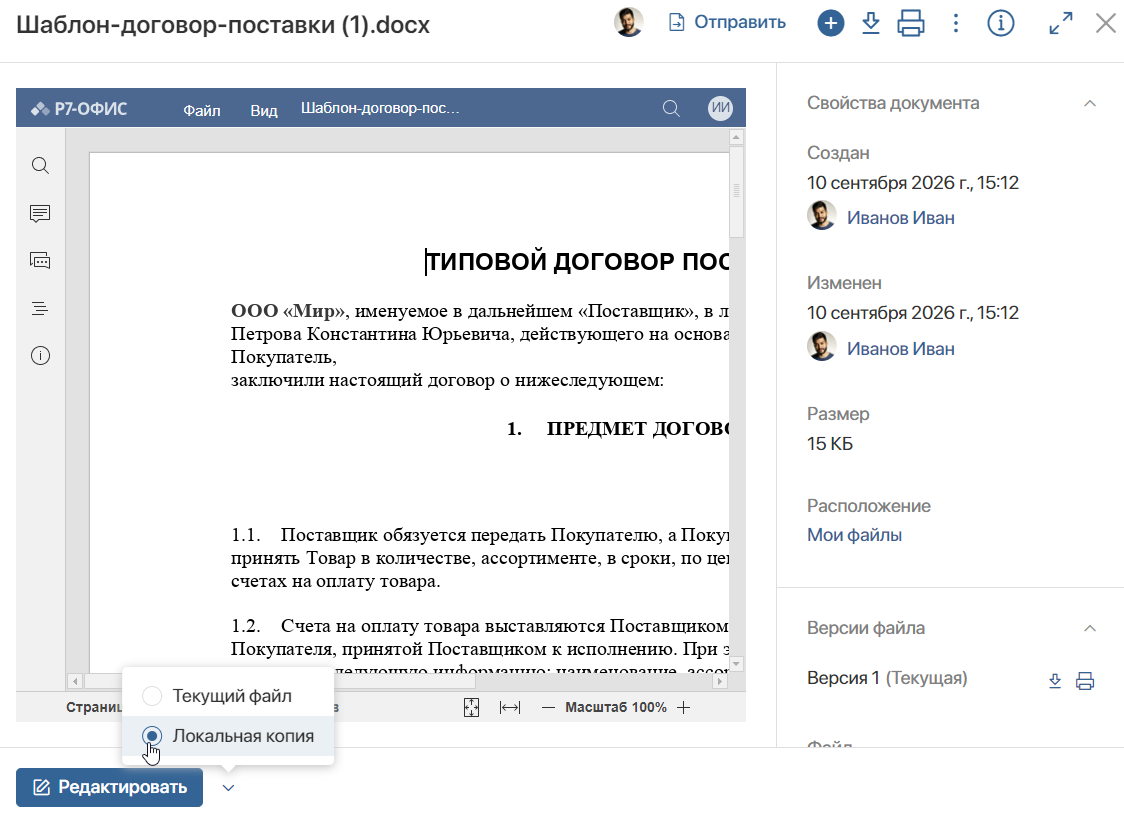Screen dimensions: 1124x813
Task: Zoom in with the plus beside Масштаб
Action: click(684, 708)
